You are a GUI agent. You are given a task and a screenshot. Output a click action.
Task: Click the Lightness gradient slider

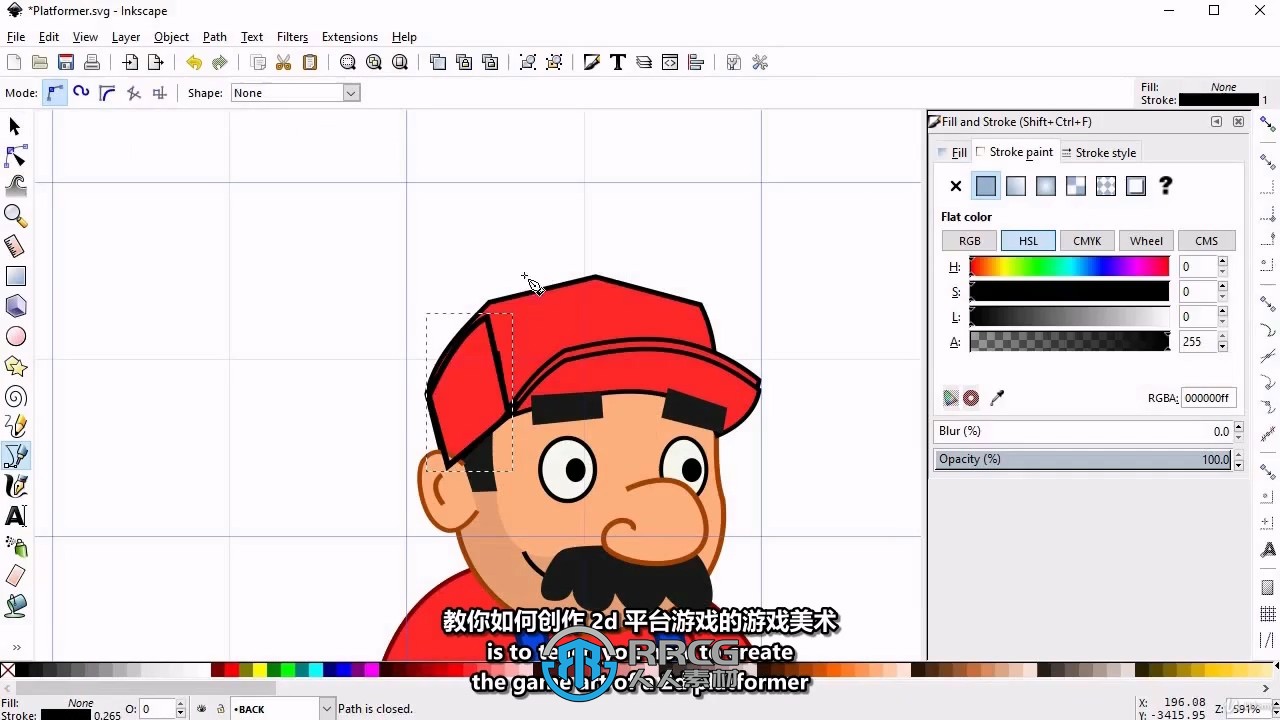[x=1069, y=317]
